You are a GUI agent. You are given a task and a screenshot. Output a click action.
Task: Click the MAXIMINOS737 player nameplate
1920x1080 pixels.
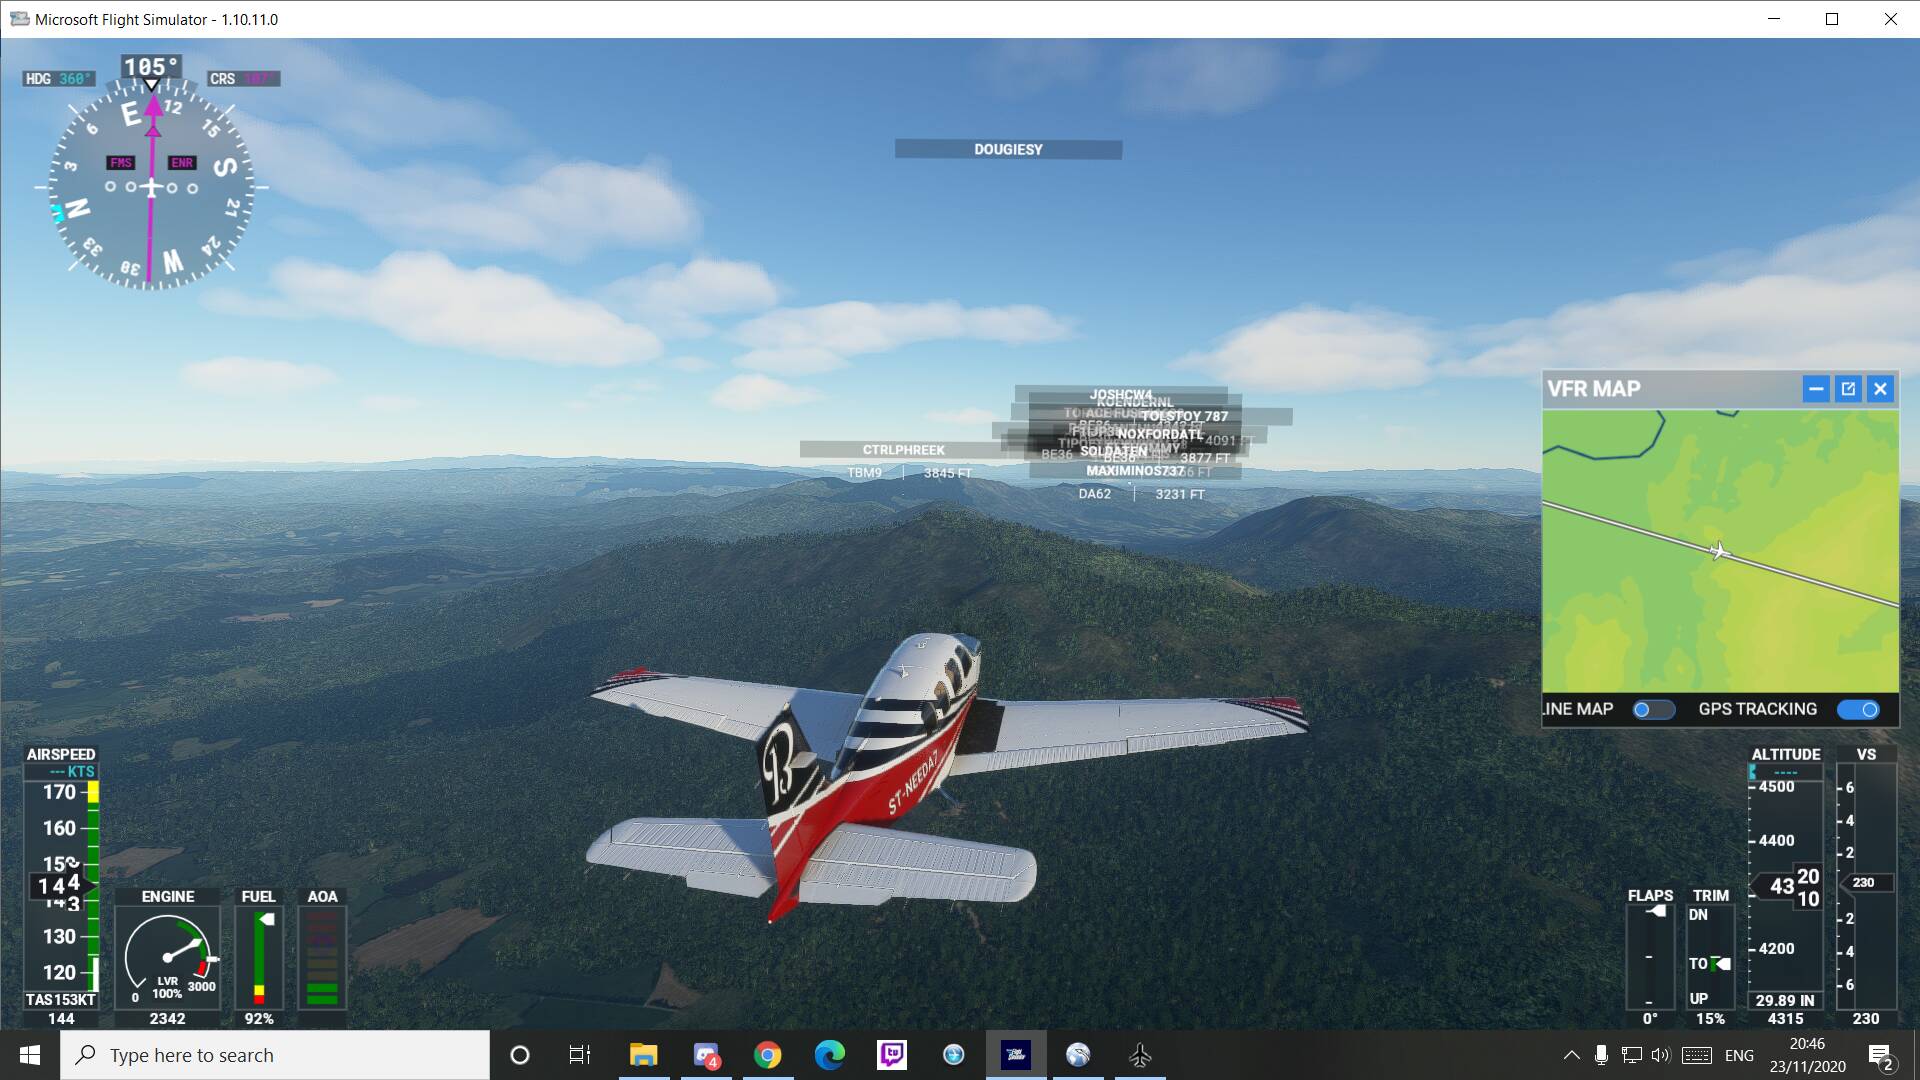(x=1135, y=471)
